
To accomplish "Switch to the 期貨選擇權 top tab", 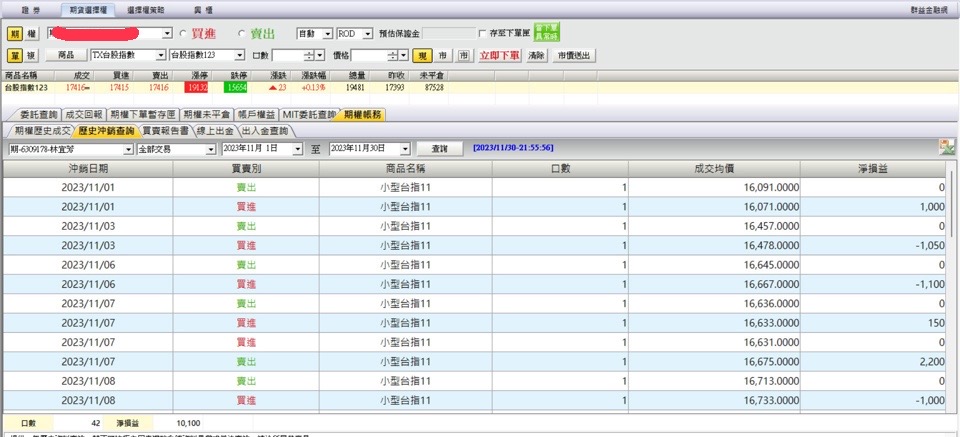I will 86,10.
